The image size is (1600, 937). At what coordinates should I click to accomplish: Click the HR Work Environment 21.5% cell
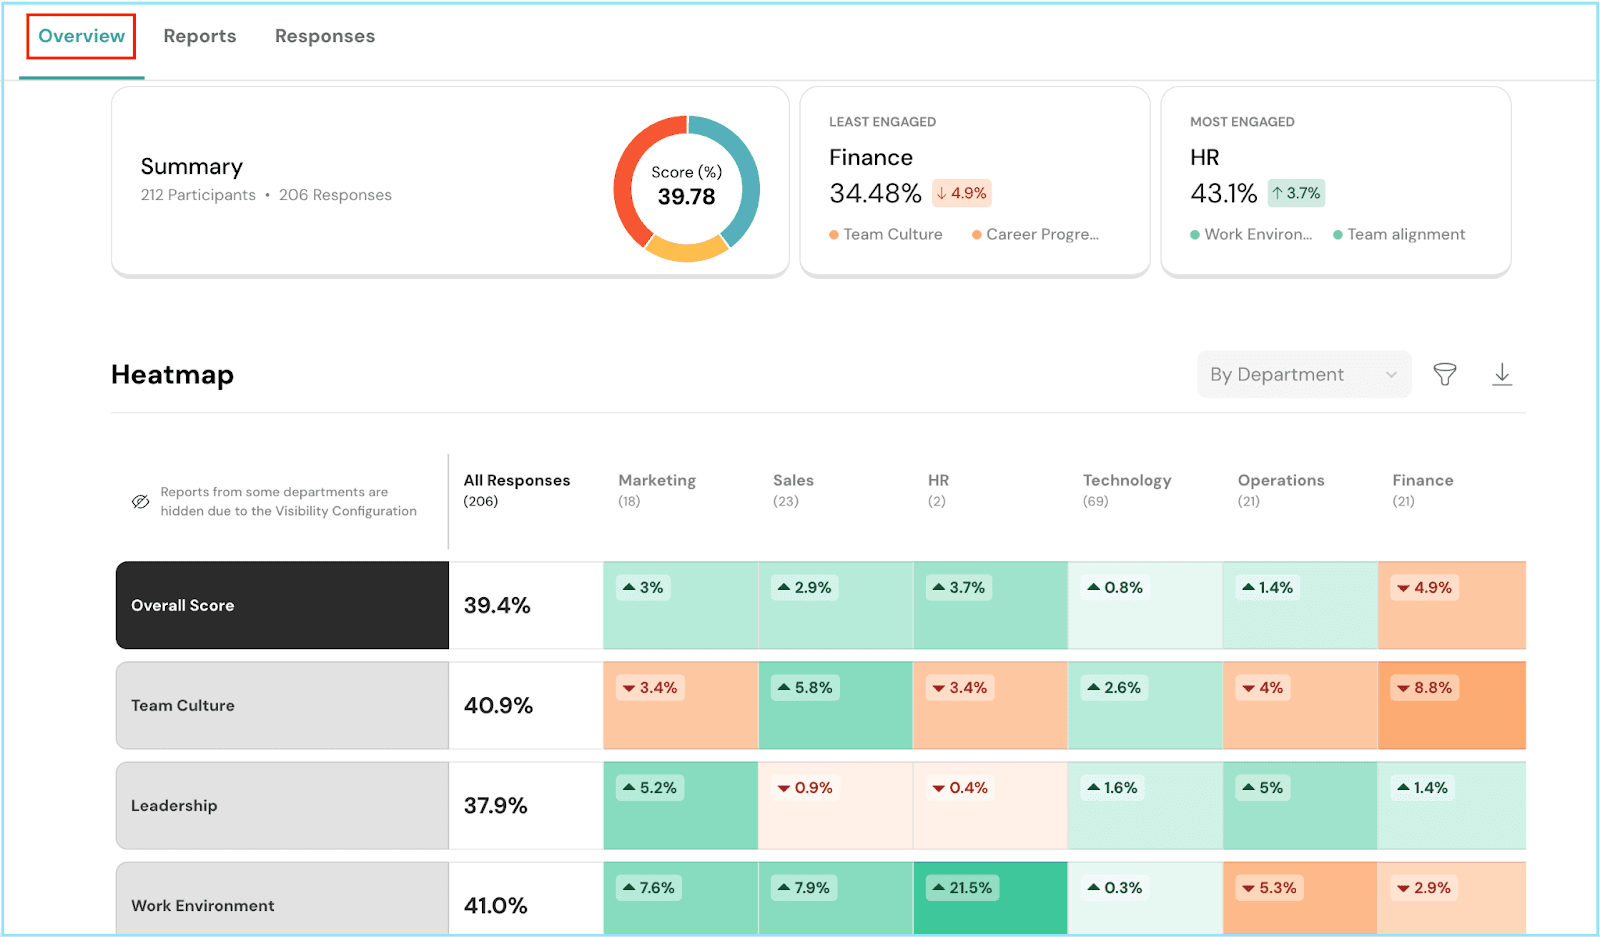click(989, 897)
